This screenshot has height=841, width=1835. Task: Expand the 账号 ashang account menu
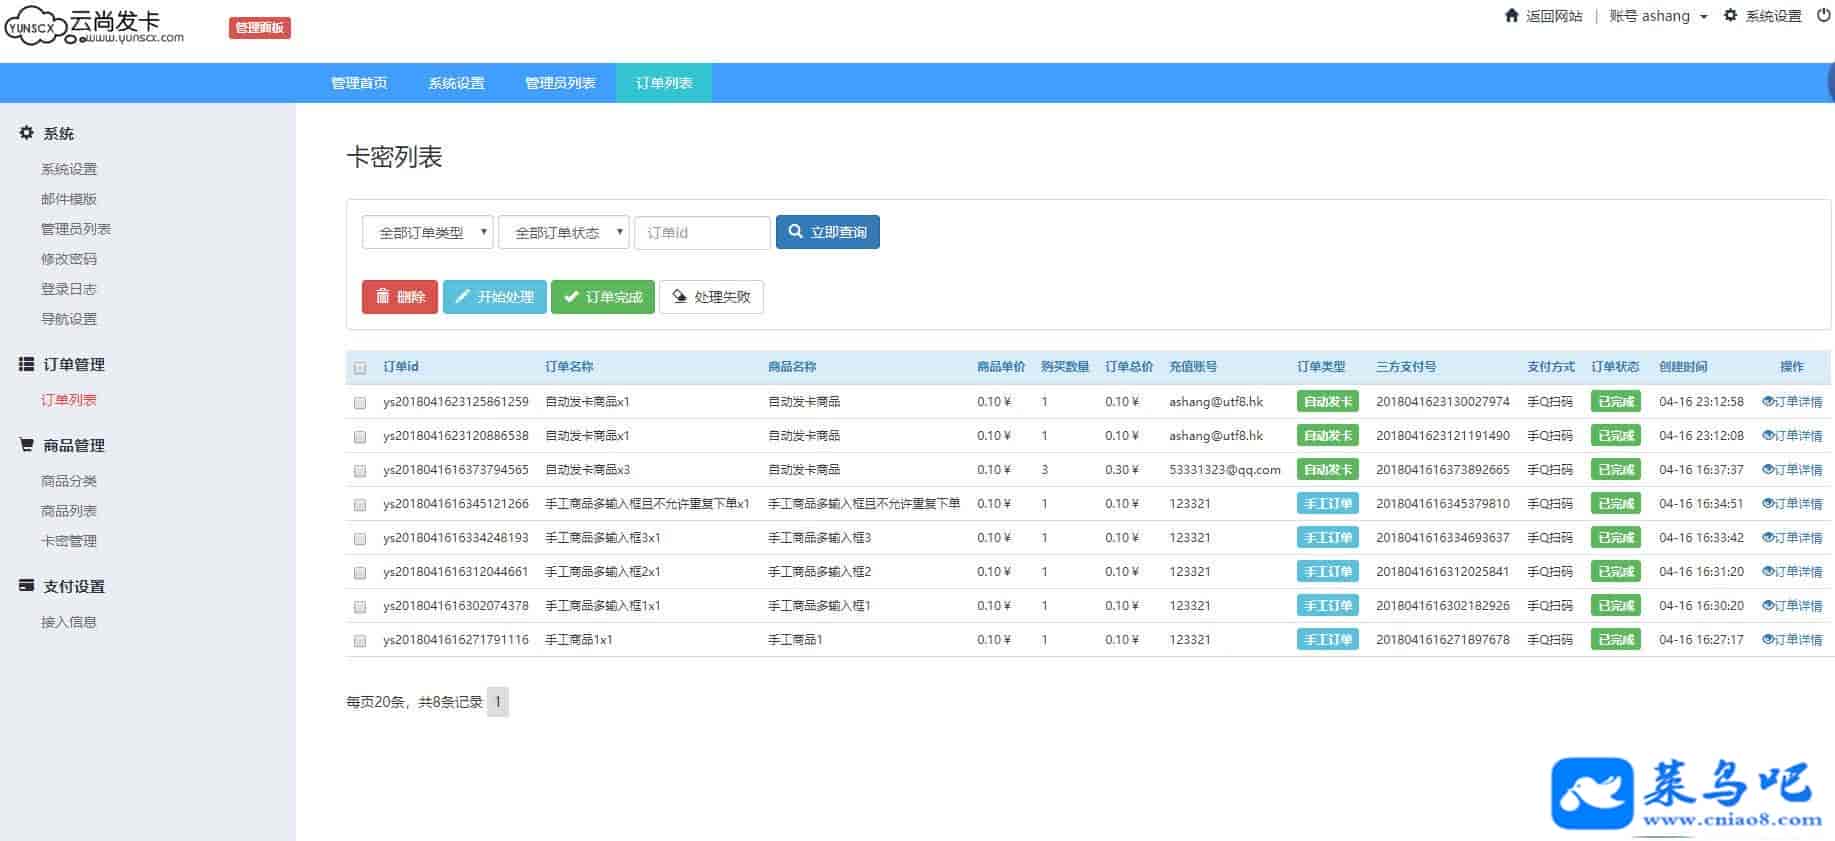point(1657,16)
